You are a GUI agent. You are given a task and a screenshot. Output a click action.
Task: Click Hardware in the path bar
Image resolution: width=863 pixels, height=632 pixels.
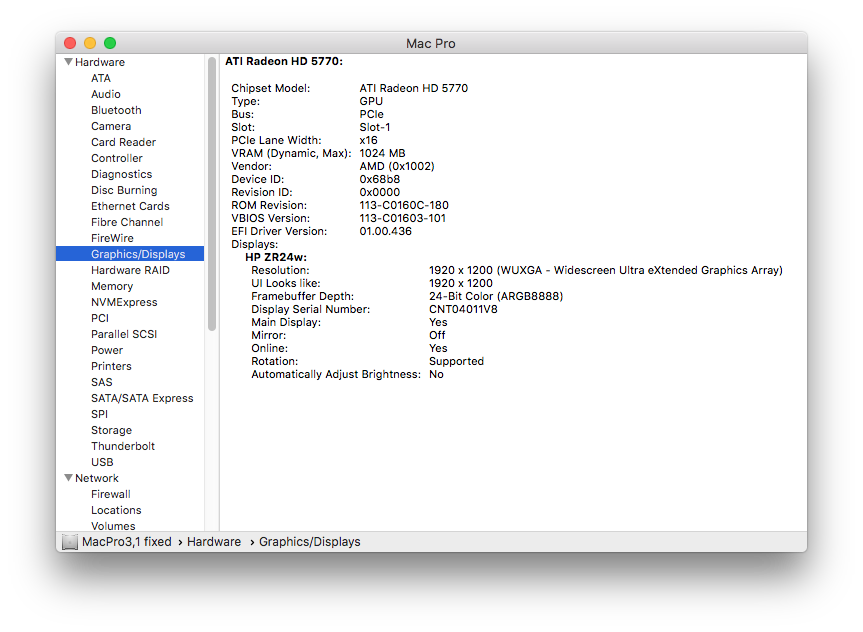214,542
